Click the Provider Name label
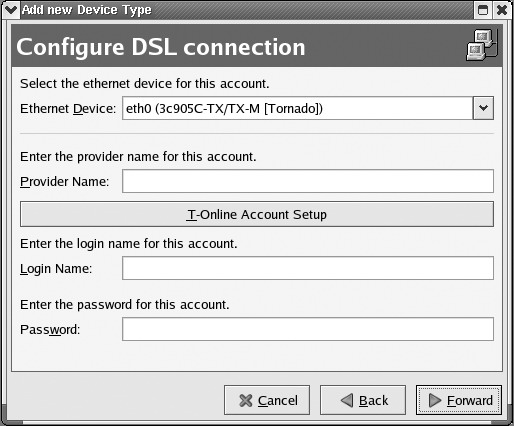Screen dimensions: 514x426 point(65,182)
